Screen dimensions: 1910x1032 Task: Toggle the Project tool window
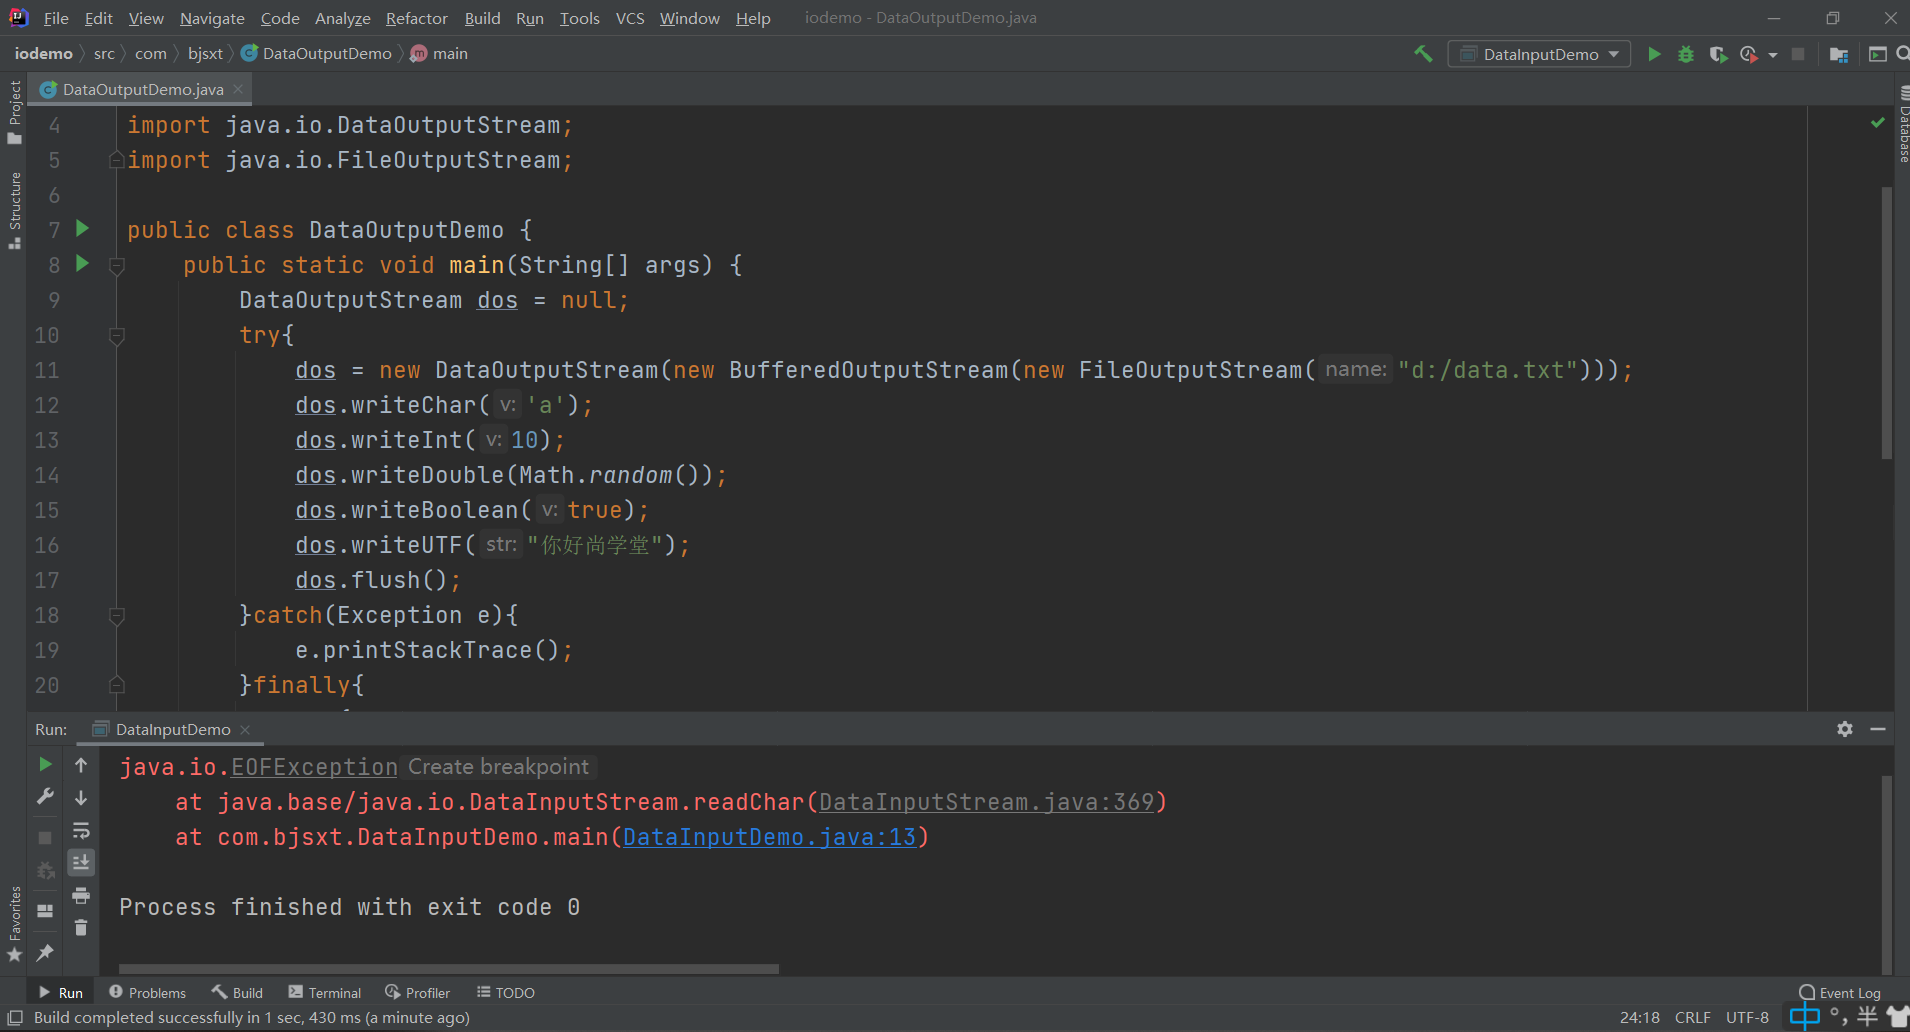click(14, 112)
